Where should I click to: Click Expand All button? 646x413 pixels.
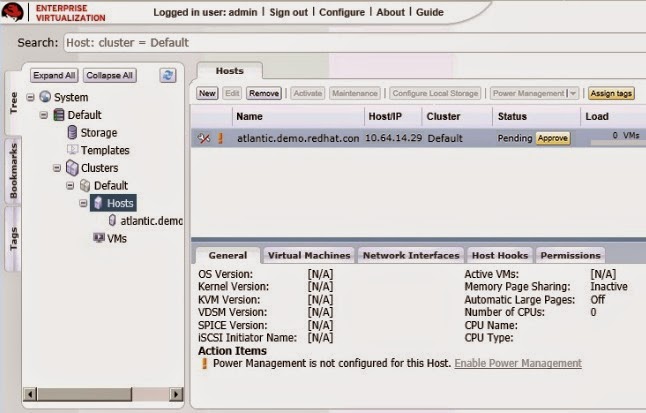[54, 75]
